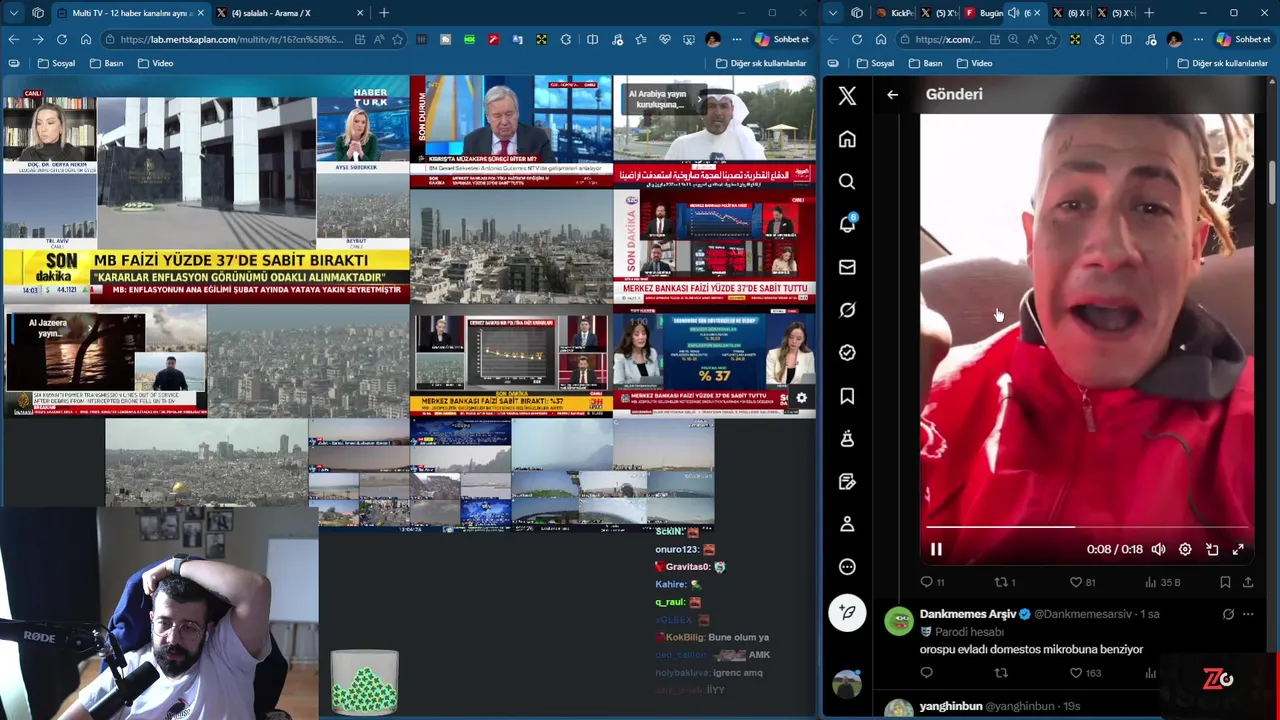Mute the tweet video volume
The height and width of the screenshot is (720, 1280).
tap(1158, 549)
